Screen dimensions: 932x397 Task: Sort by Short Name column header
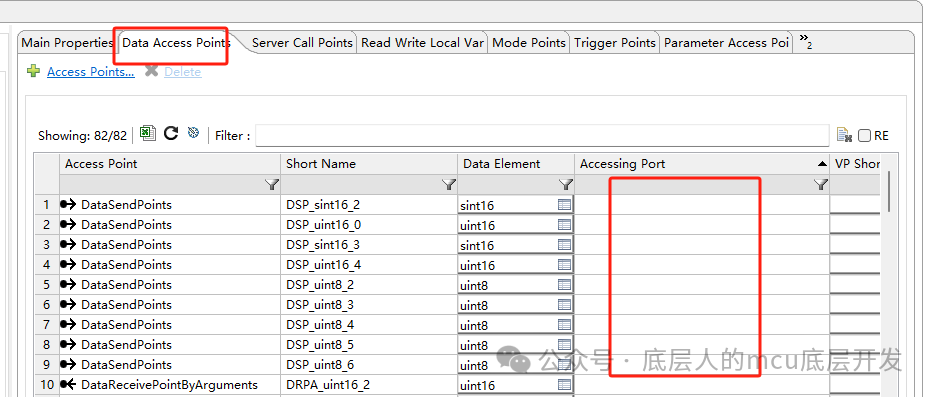(x=369, y=164)
